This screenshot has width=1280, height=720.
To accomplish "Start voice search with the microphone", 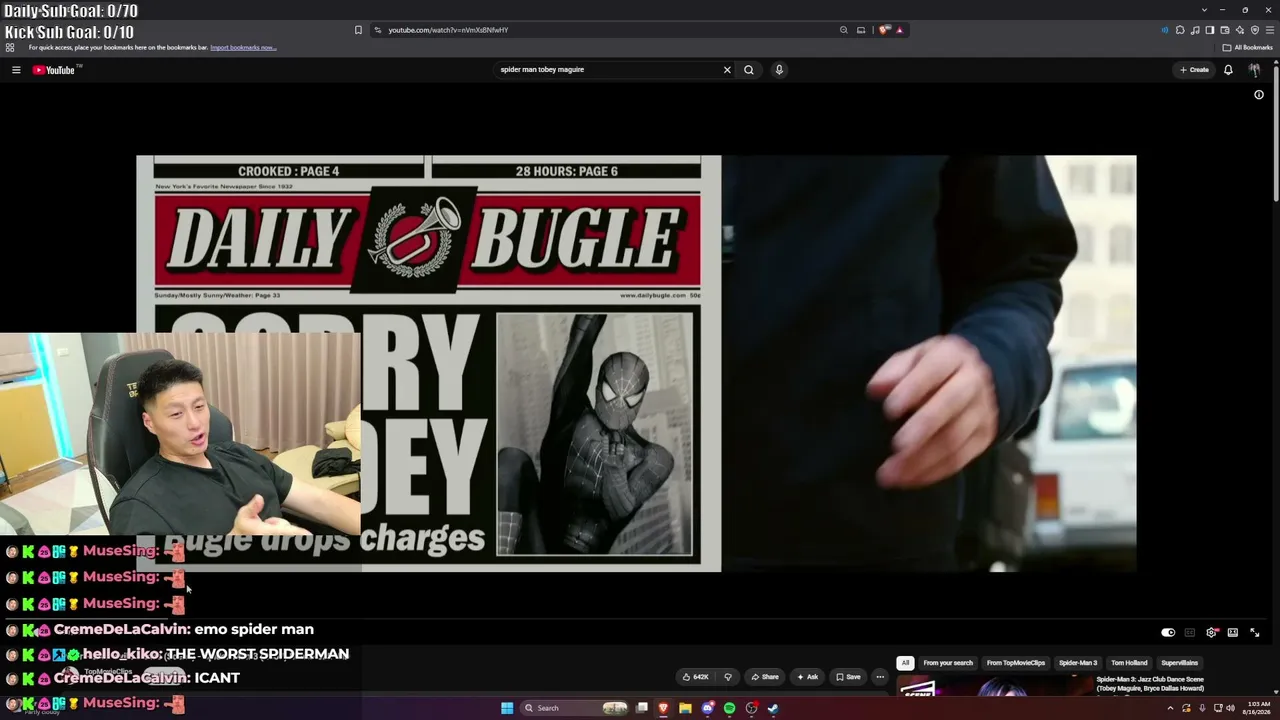I will pos(779,70).
